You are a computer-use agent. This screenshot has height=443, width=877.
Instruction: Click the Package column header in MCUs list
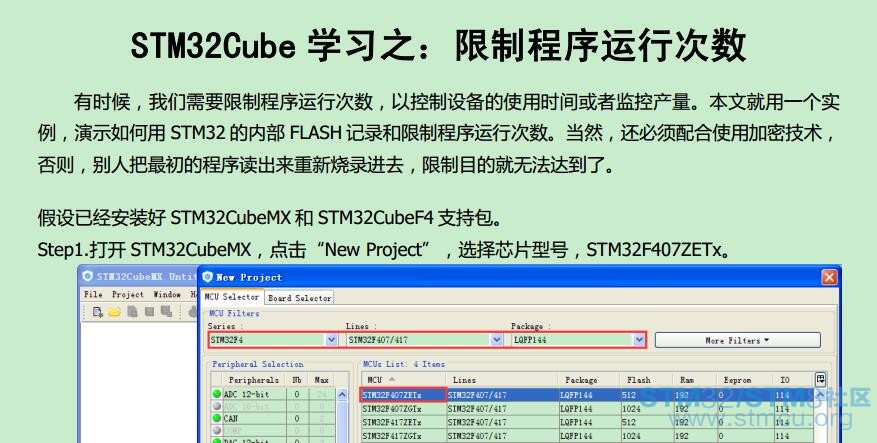pos(588,380)
